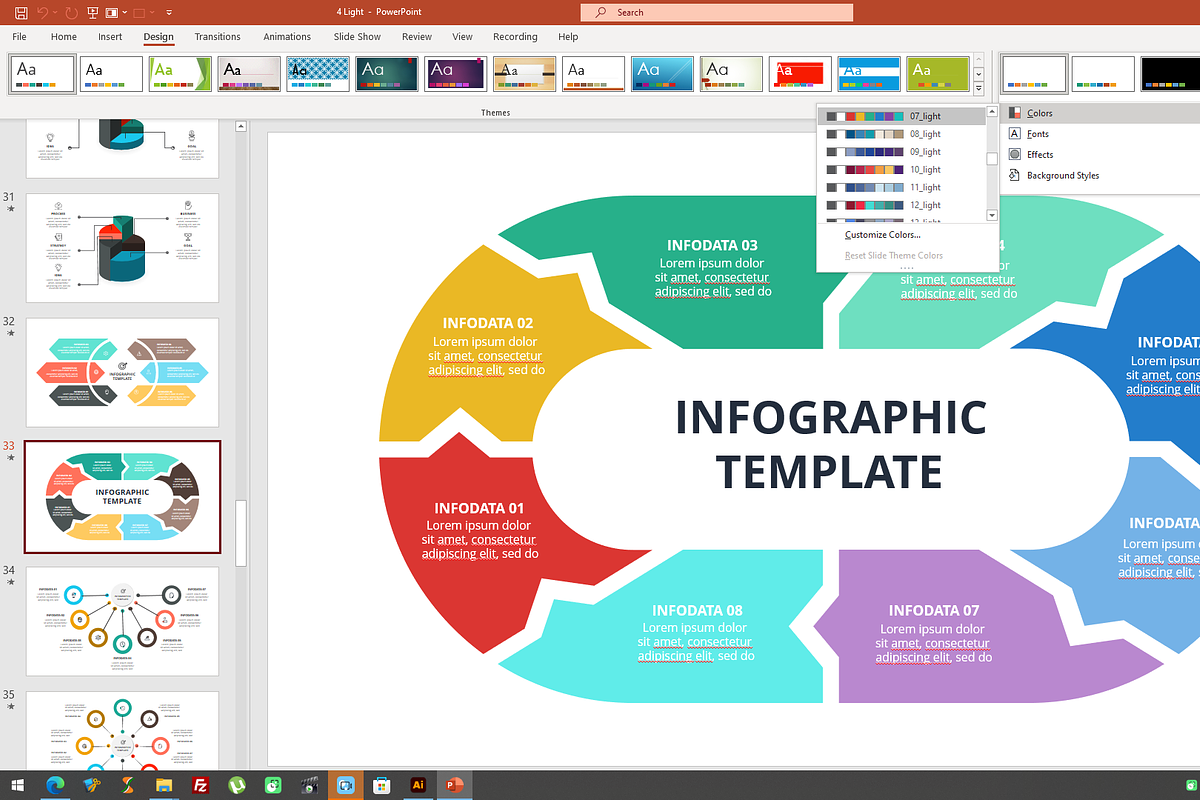This screenshot has height=800, width=1200.
Task: Open the File tab
Action: 19,37
